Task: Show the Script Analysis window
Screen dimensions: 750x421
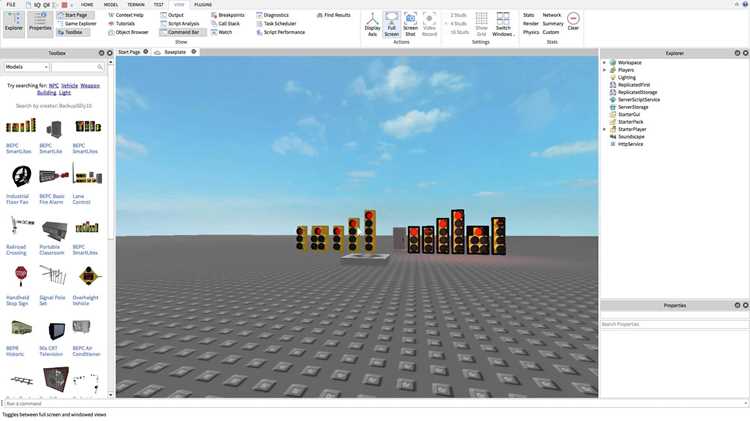Action: tap(180, 24)
